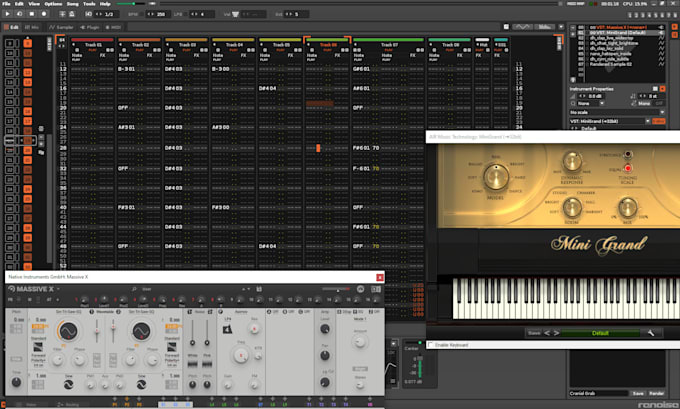Go to previous MiniGrand preset arrow
This screenshot has height=409, width=680.
coord(547,333)
